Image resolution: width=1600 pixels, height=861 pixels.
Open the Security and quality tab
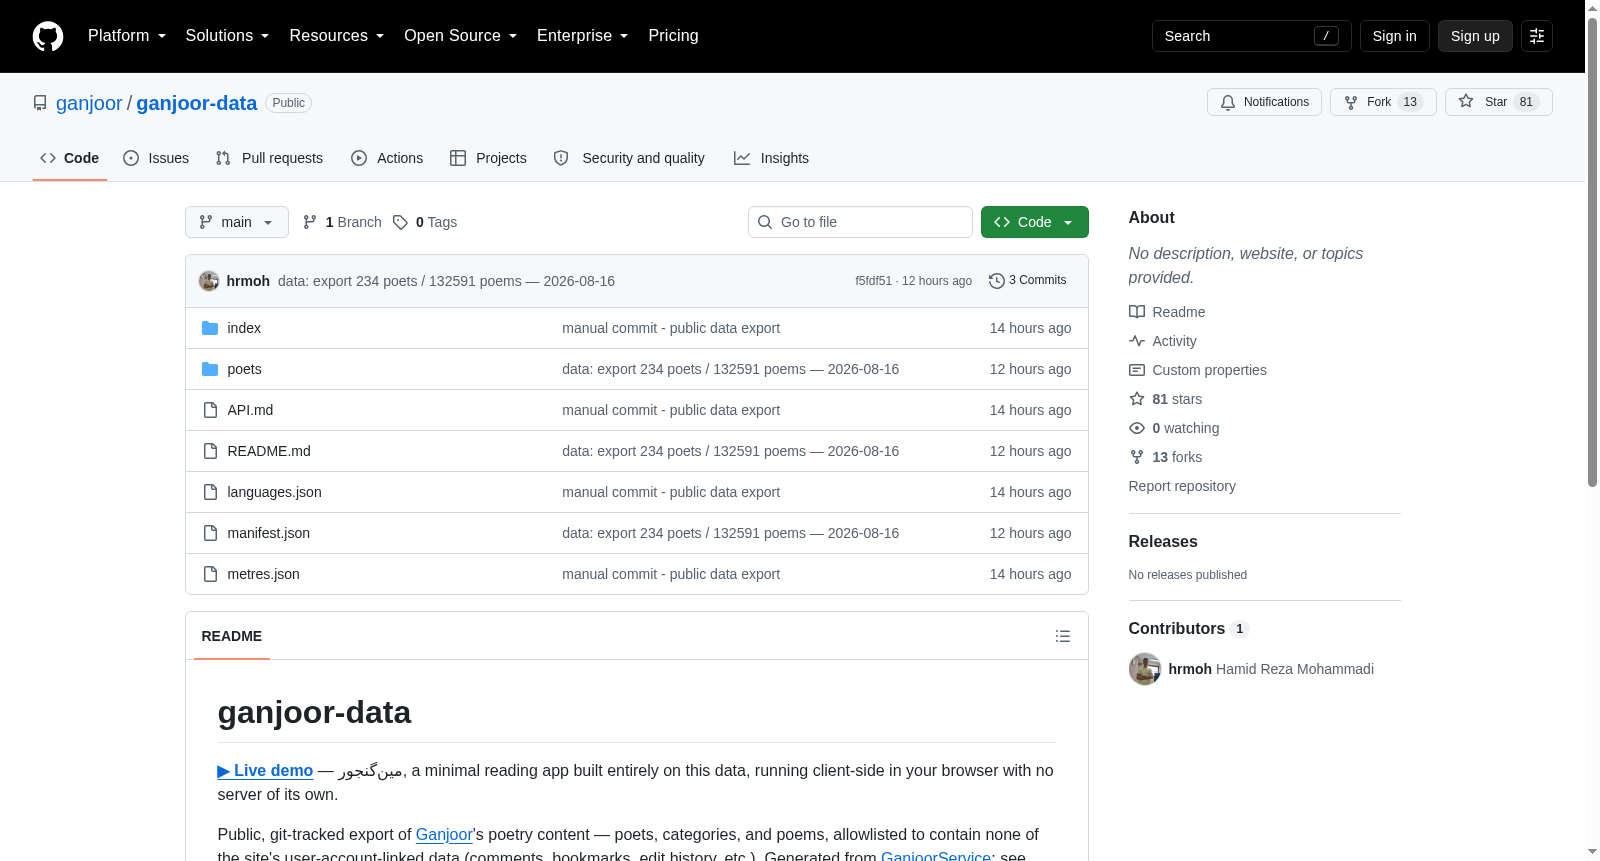tap(629, 158)
